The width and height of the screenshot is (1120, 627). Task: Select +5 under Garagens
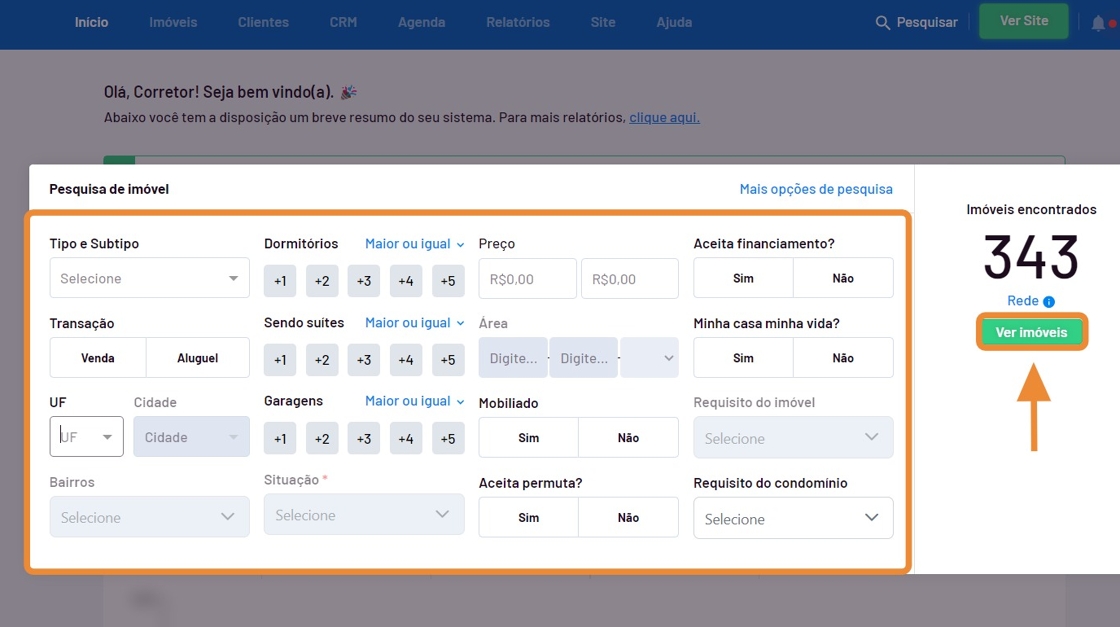tap(448, 438)
